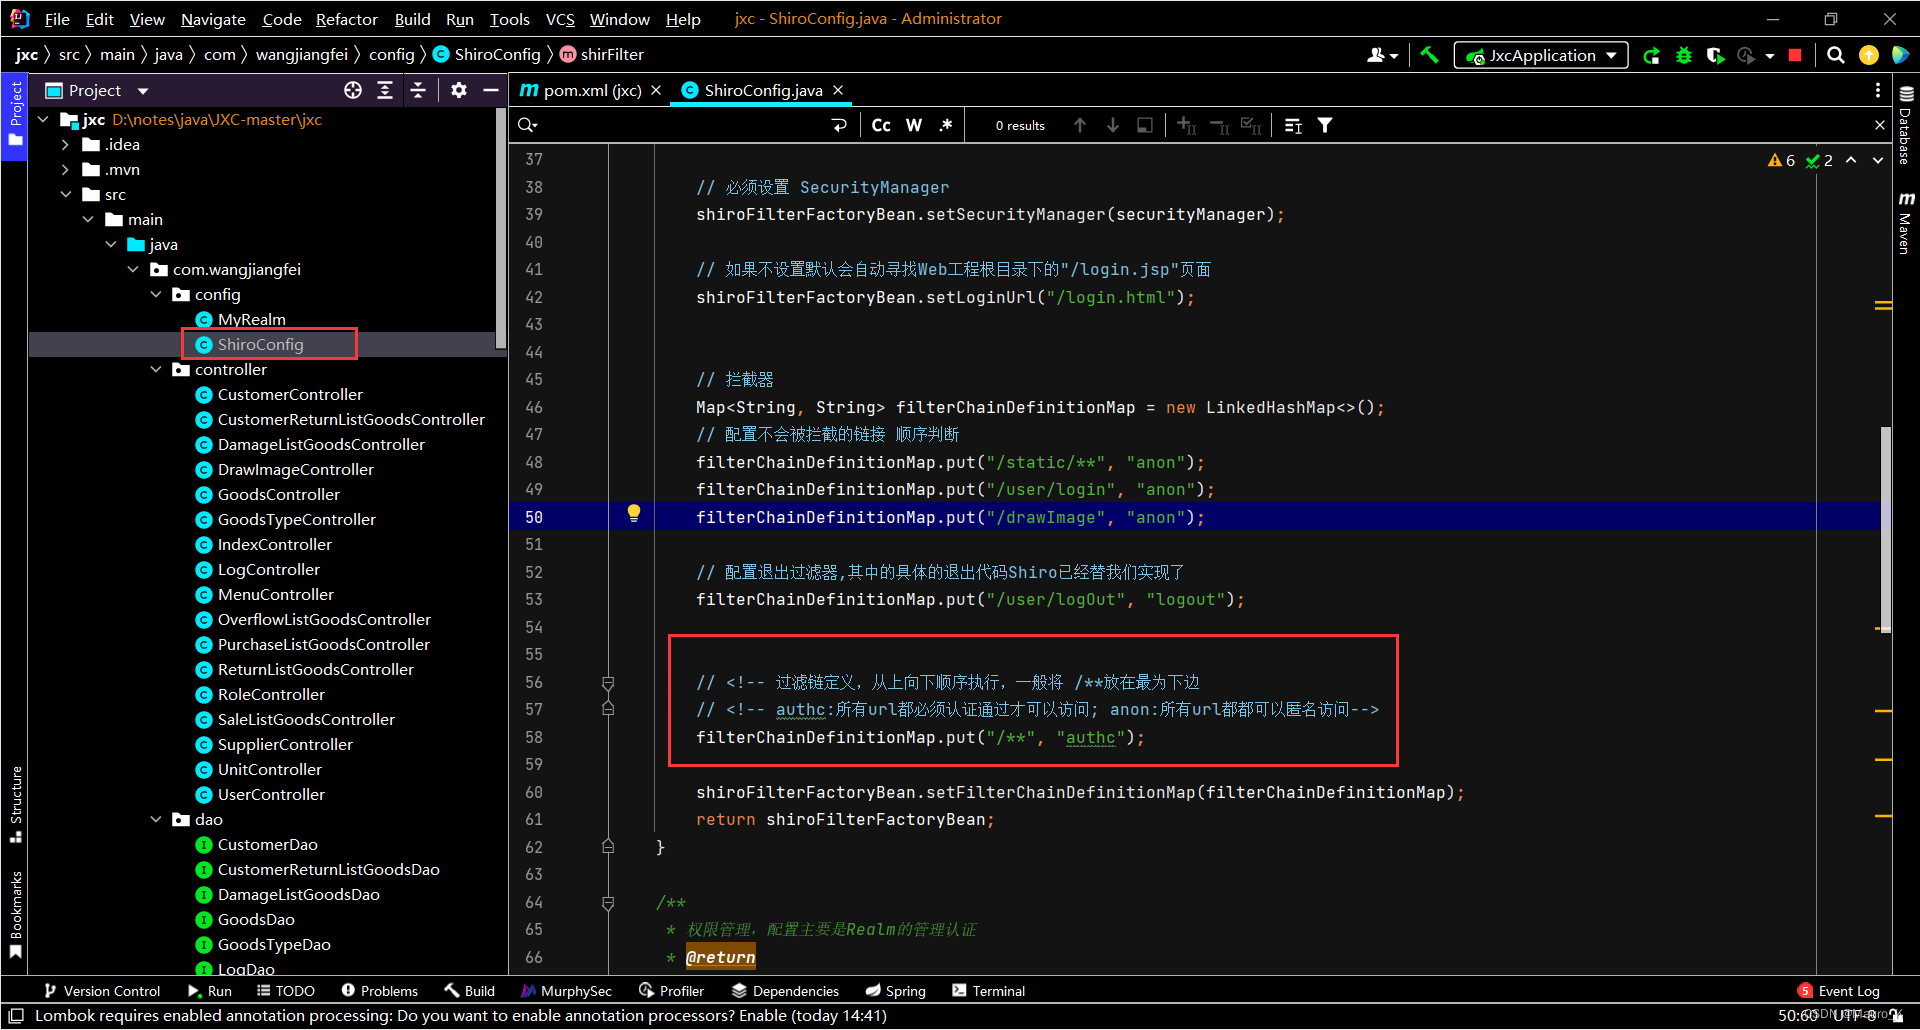
Task: Open JxcApplication run configuration dropdown
Action: (1540, 55)
